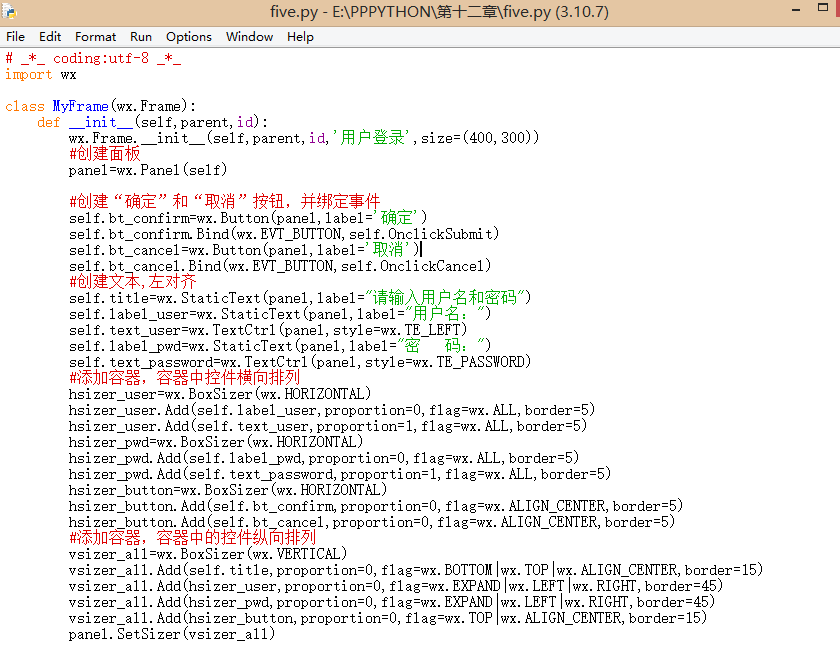
Task: Click the self.text_password TE_PASSWORD line
Action: pos(300,362)
